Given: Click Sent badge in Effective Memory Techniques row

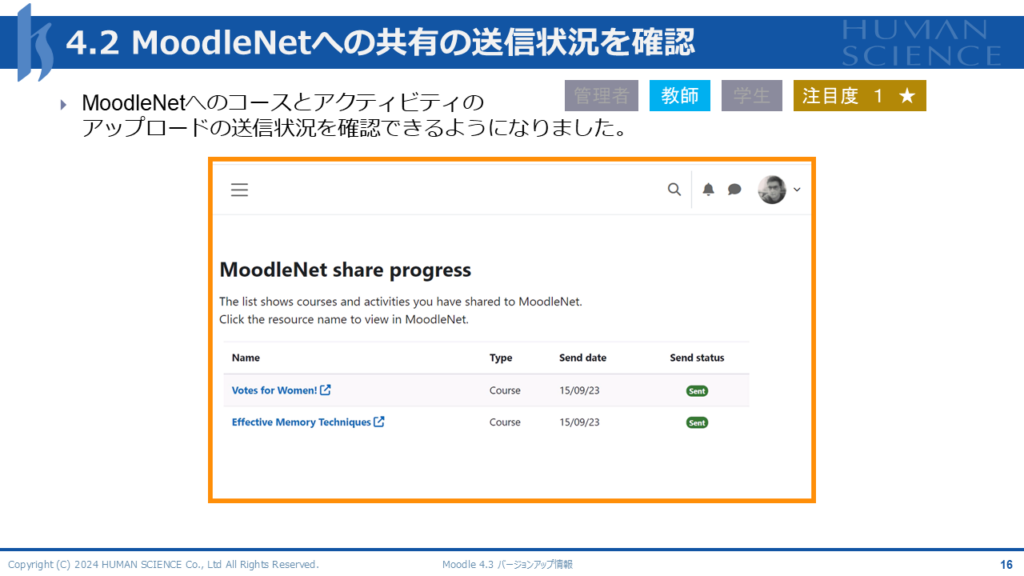Looking at the screenshot, I should click(x=697, y=423).
